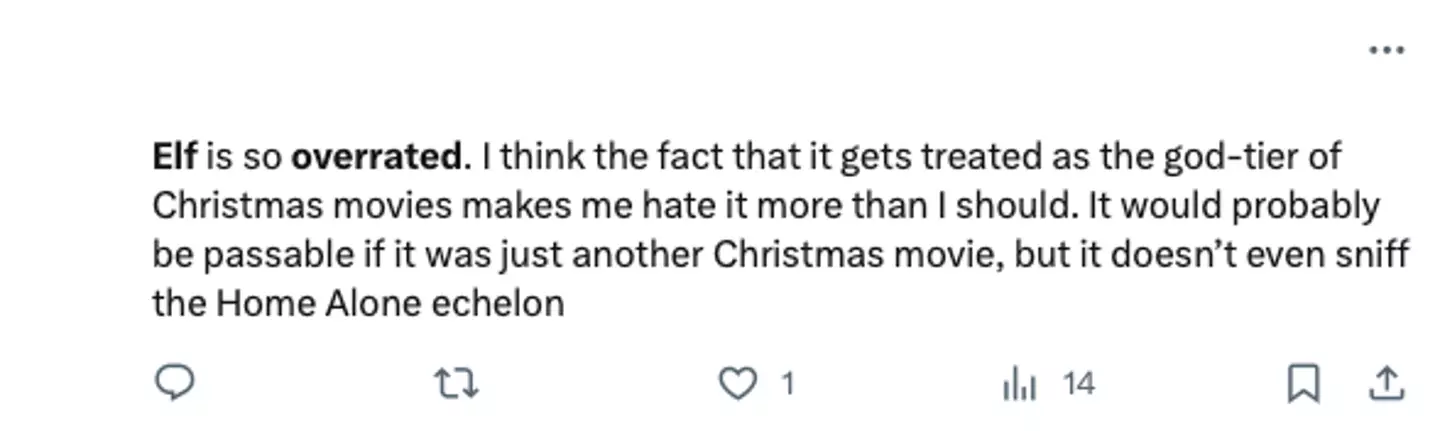The width and height of the screenshot is (1440, 431).
Task: Click the word "passable" in the tweet
Action: pyautogui.click(x=272, y=255)
